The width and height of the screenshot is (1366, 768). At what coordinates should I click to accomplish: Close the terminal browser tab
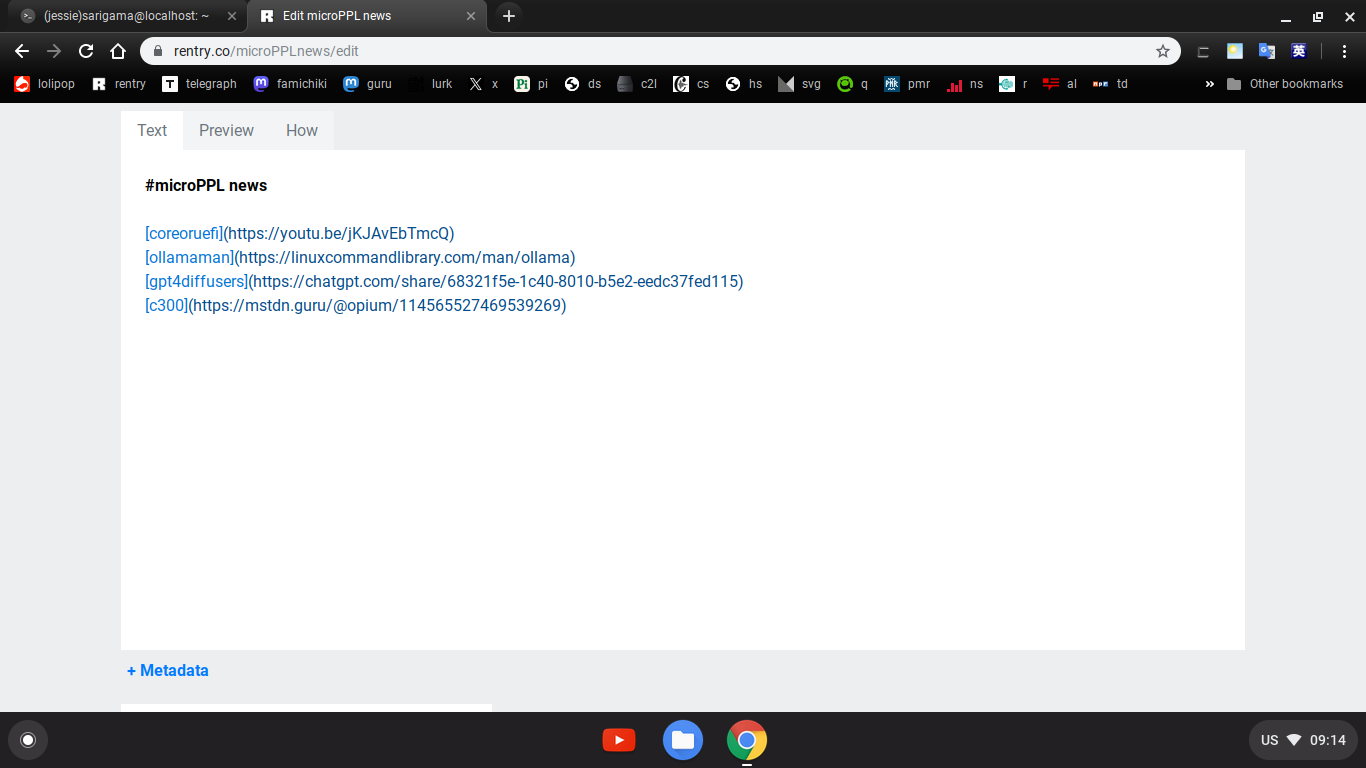pyautogui.click(x=231, y=16)
